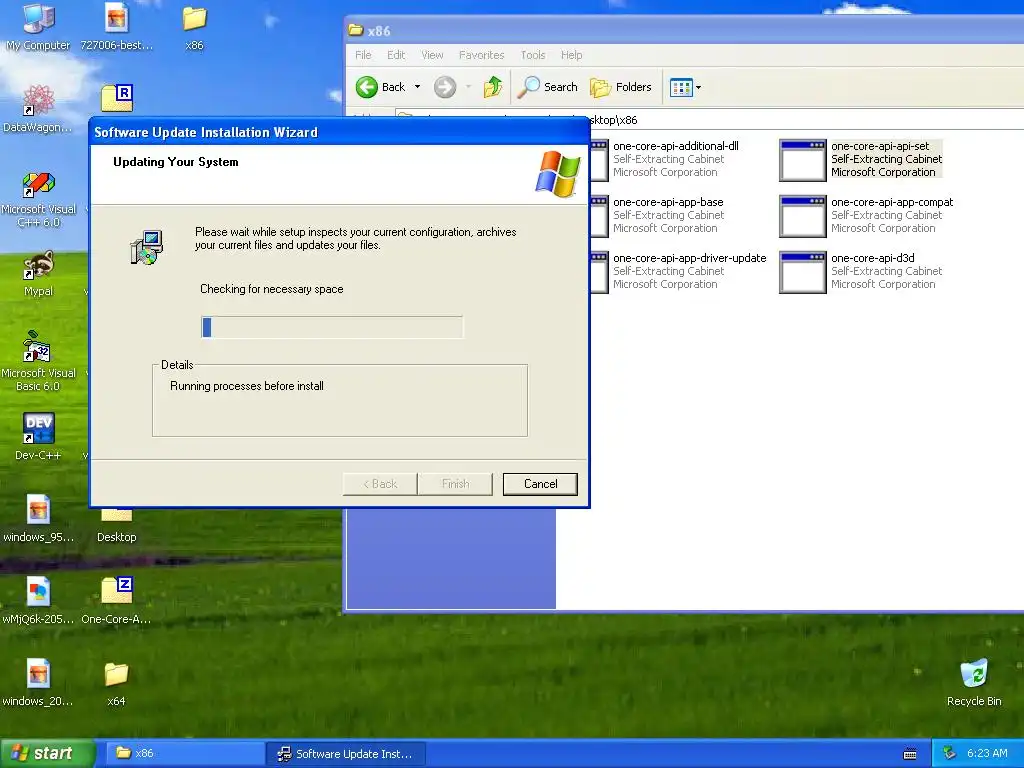Click the 6:23 AM taskbar clock
1024x768 pixels.
point(987,753)
